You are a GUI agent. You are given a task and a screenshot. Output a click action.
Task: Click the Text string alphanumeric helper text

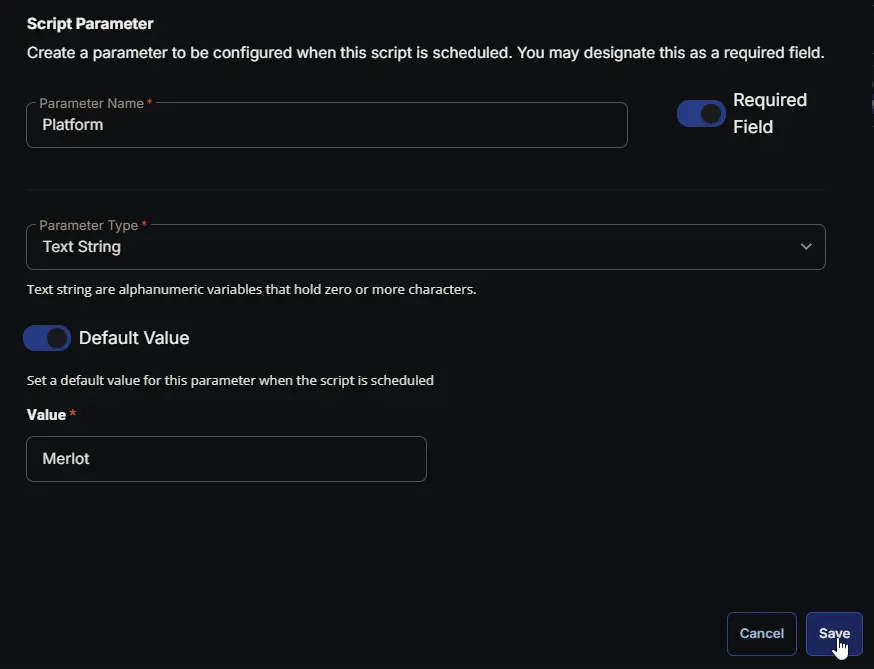(251, 290)
